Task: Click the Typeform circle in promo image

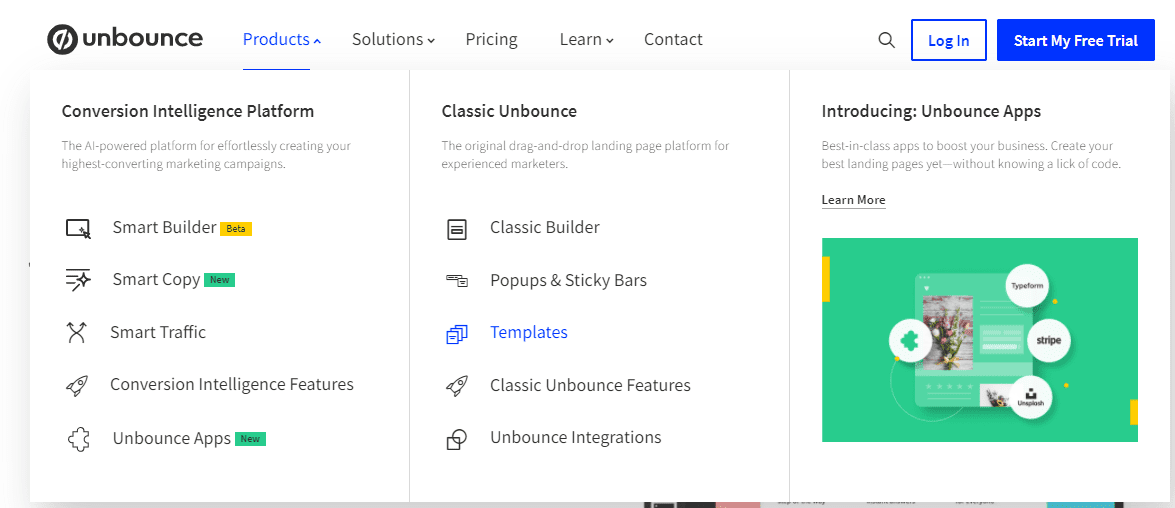Action: [1027, 286]
